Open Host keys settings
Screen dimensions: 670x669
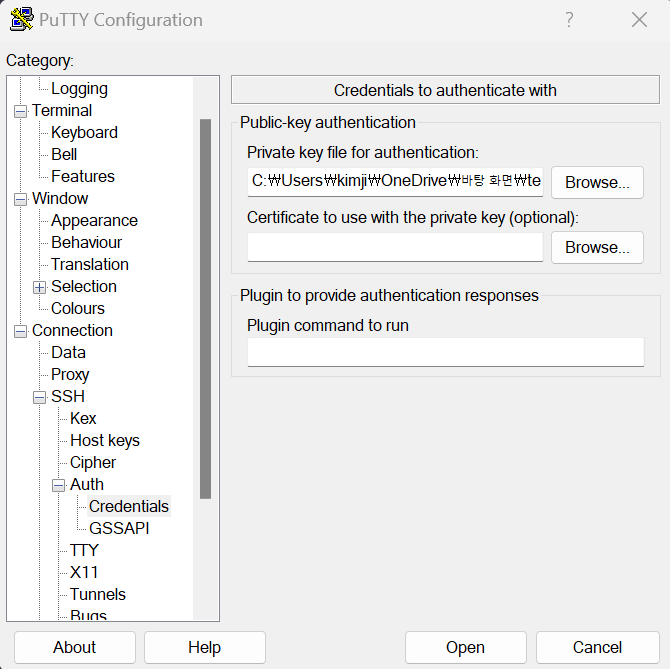point(105,440)
